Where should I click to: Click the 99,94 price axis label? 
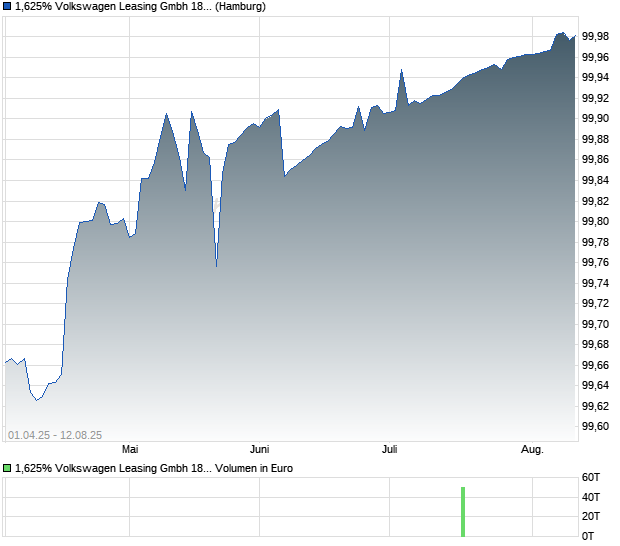595,77
